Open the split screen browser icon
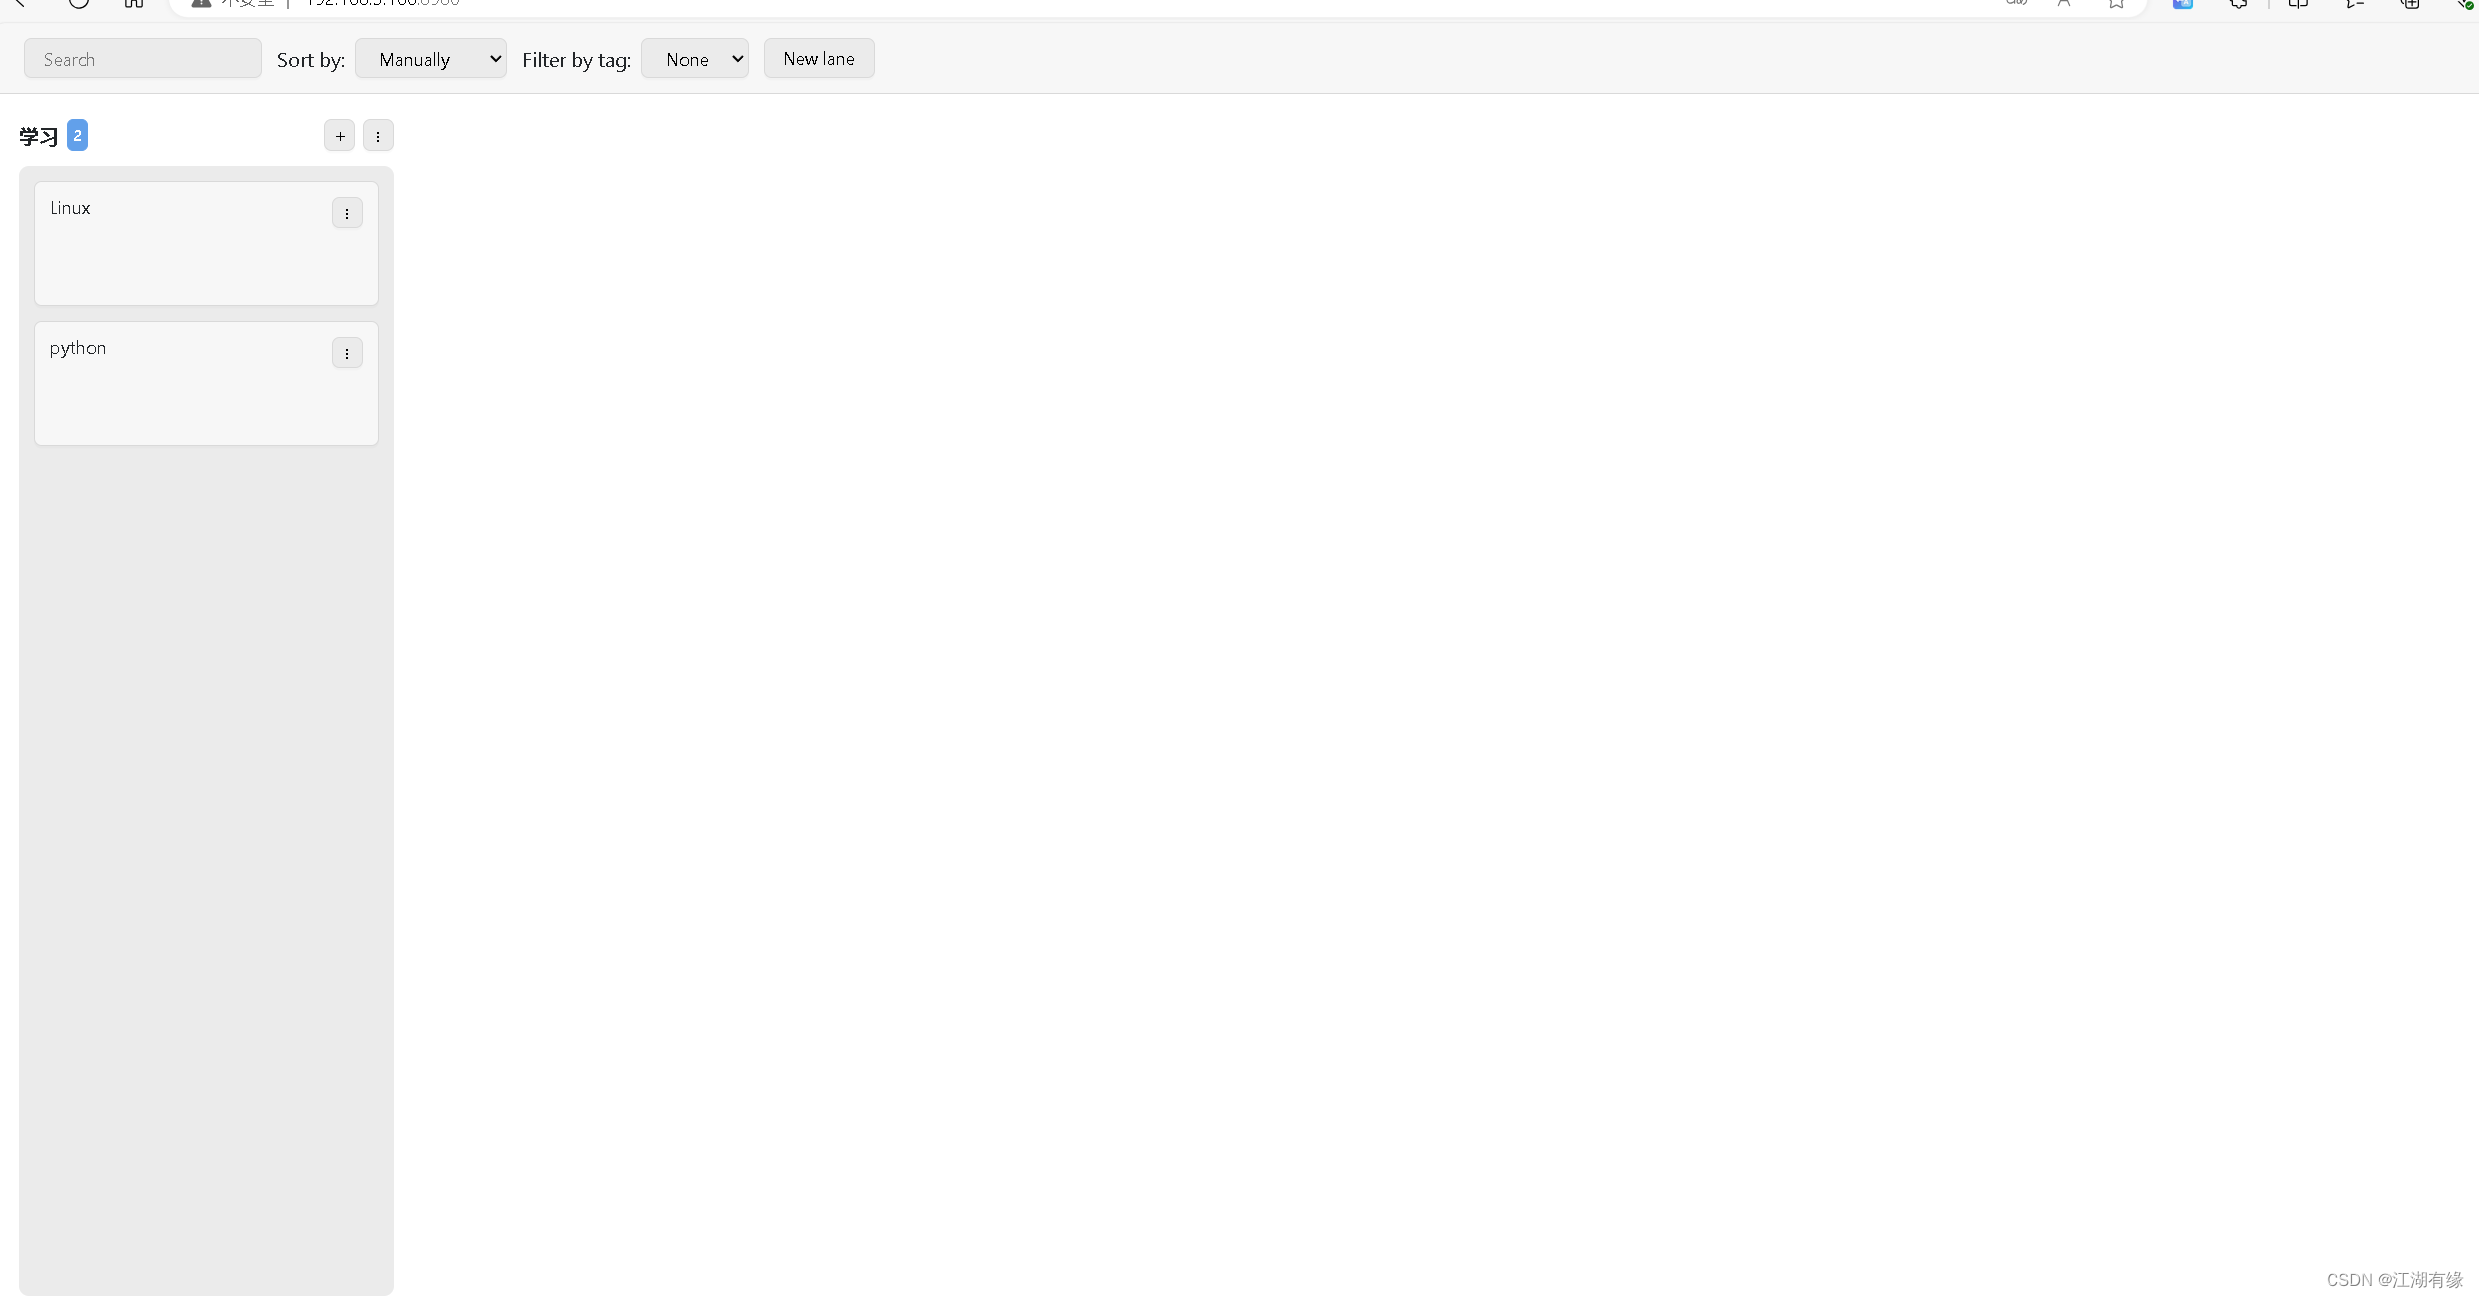2479x1298 pixels. coord(2298,3)
